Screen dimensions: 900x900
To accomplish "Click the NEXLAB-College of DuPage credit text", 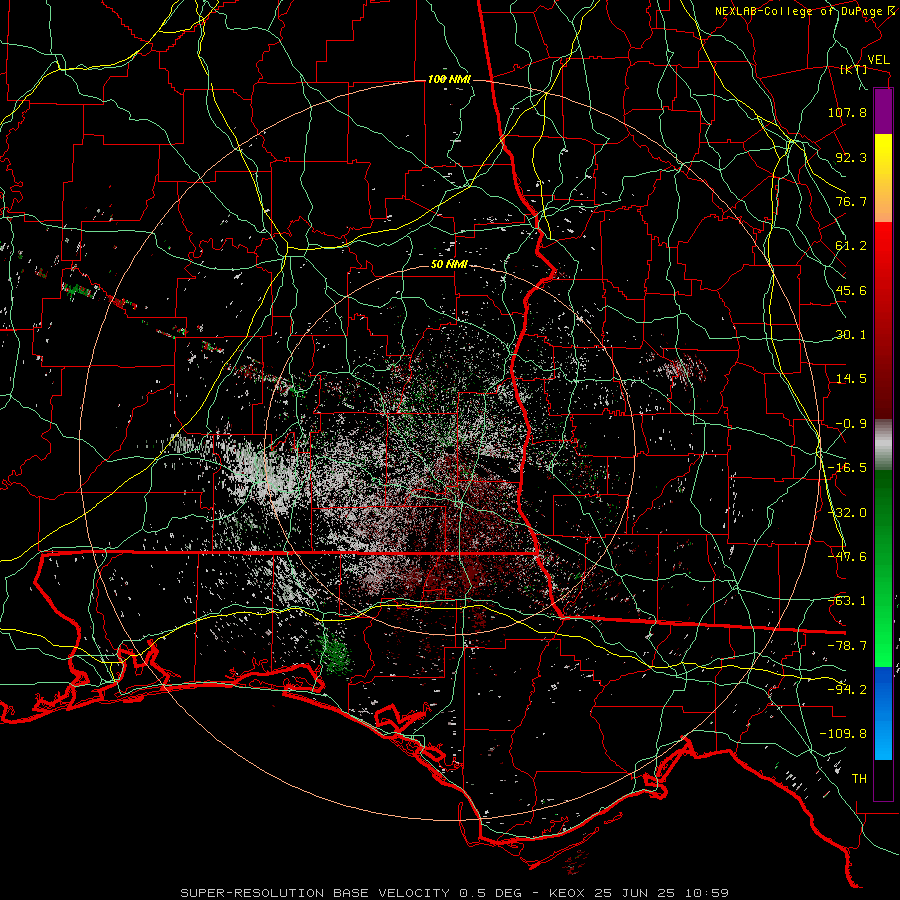I will coord(798,11).
